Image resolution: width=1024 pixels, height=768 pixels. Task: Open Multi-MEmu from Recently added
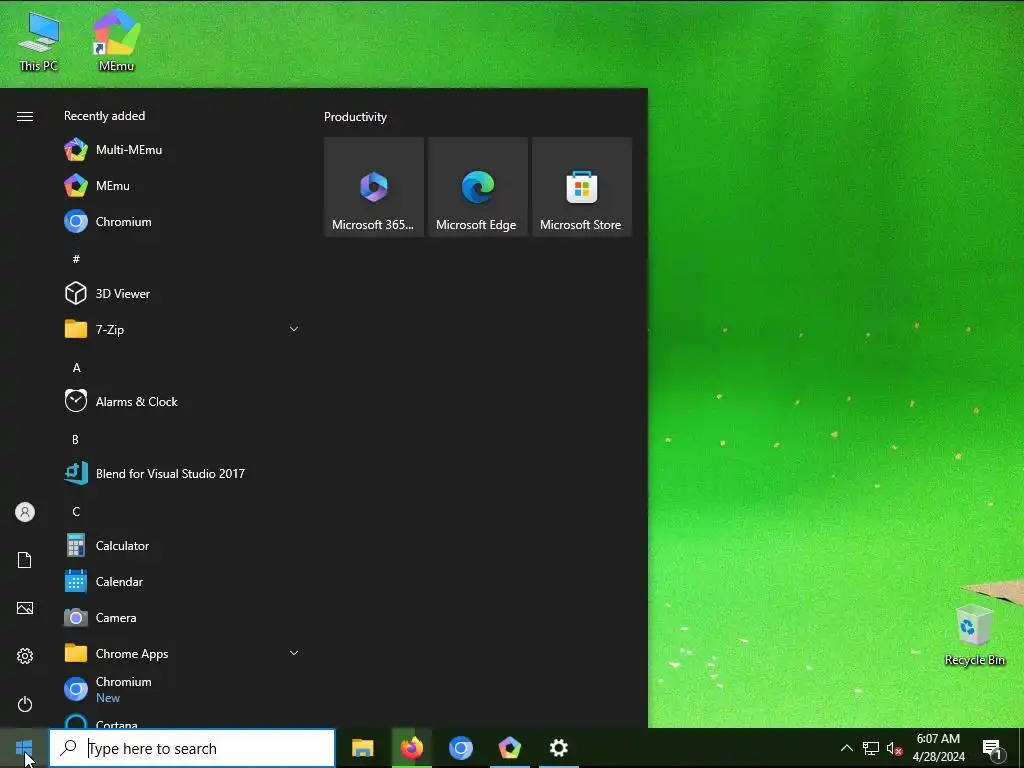[182, 150]
